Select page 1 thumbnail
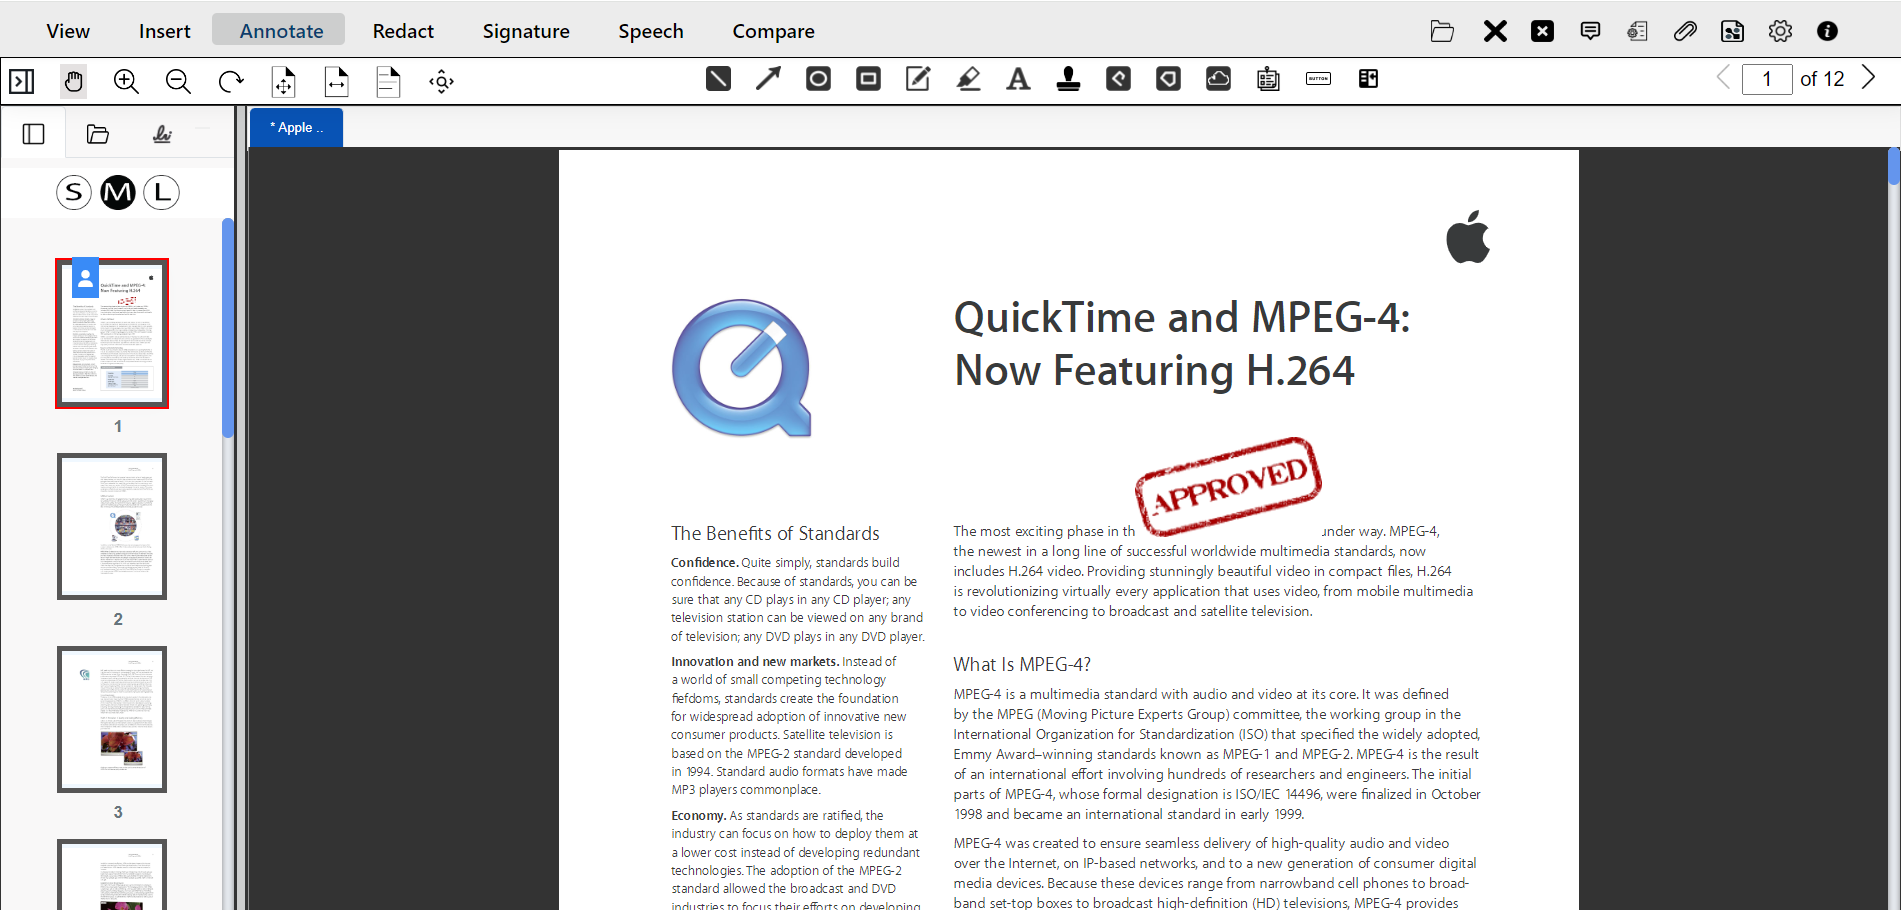1901x910 pixels. (x=112, y=333)
